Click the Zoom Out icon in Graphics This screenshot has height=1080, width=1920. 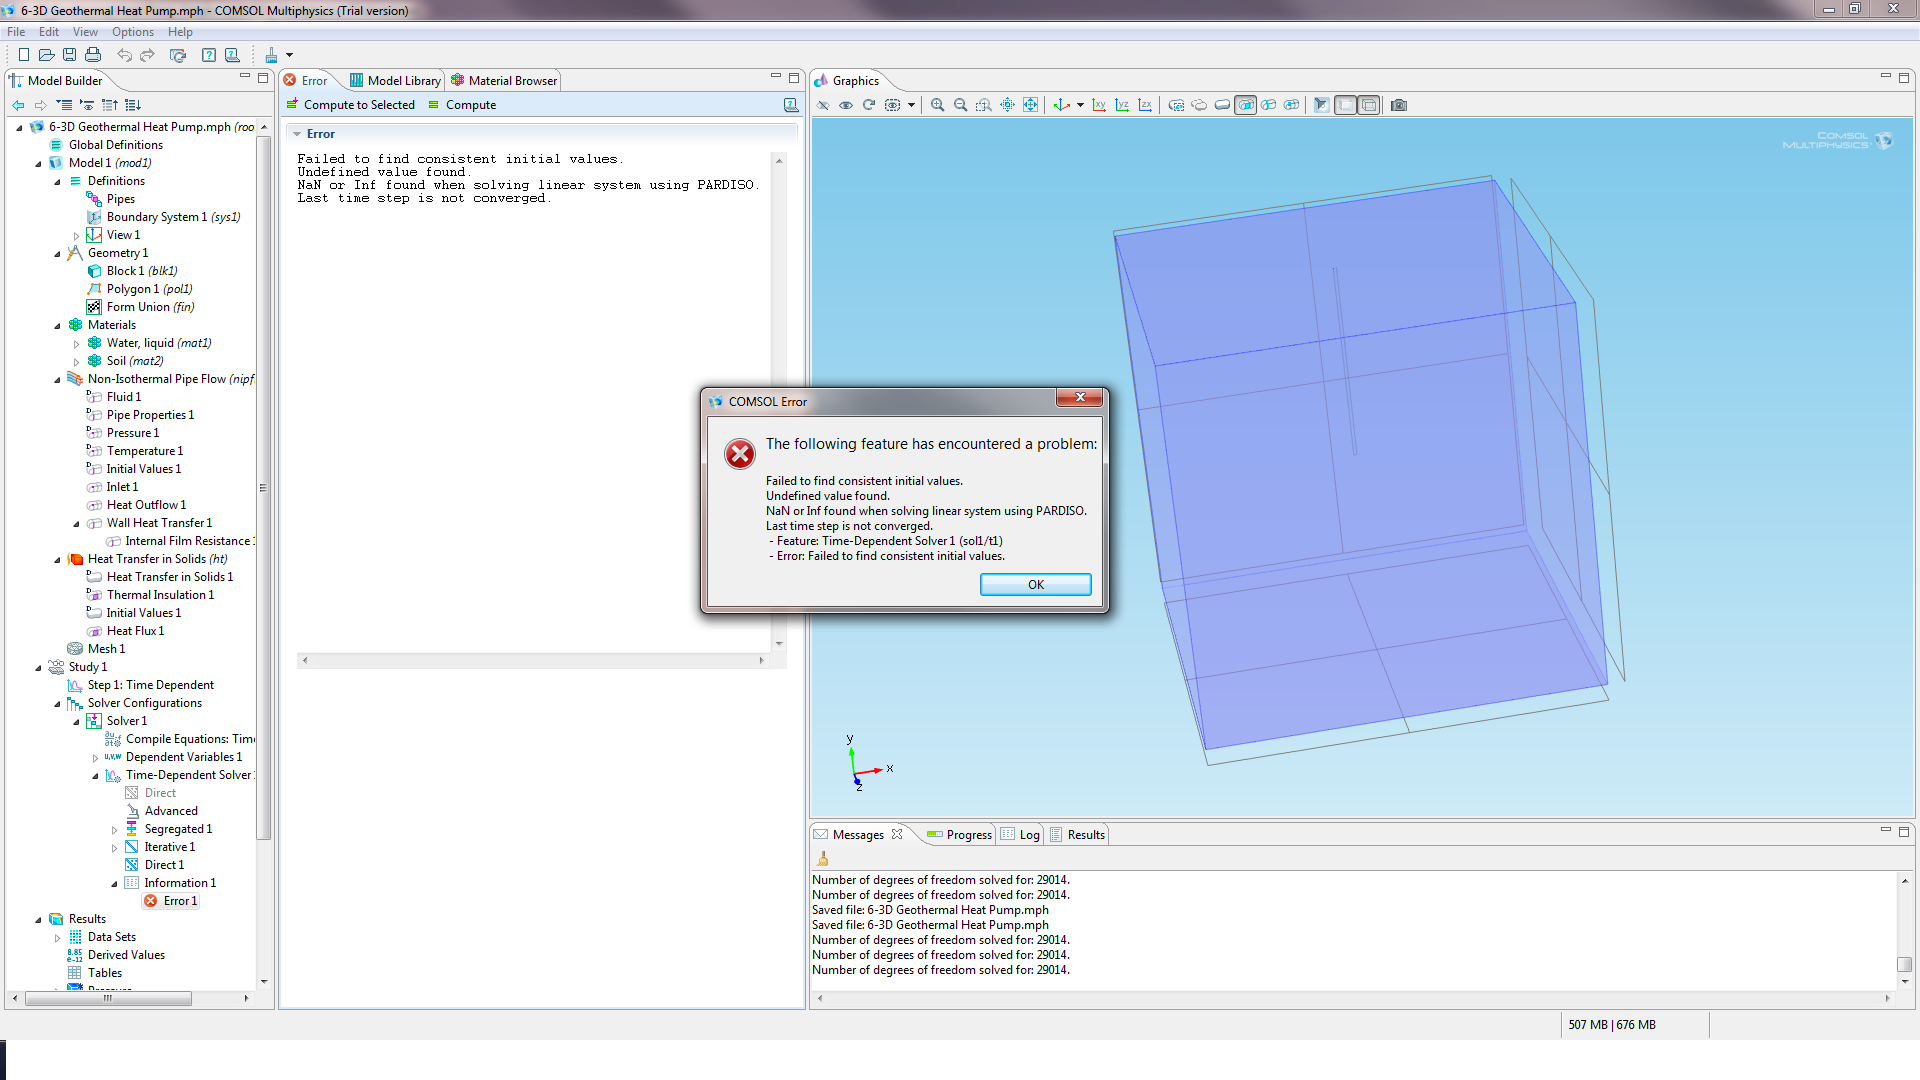click(x=961, y=105)
